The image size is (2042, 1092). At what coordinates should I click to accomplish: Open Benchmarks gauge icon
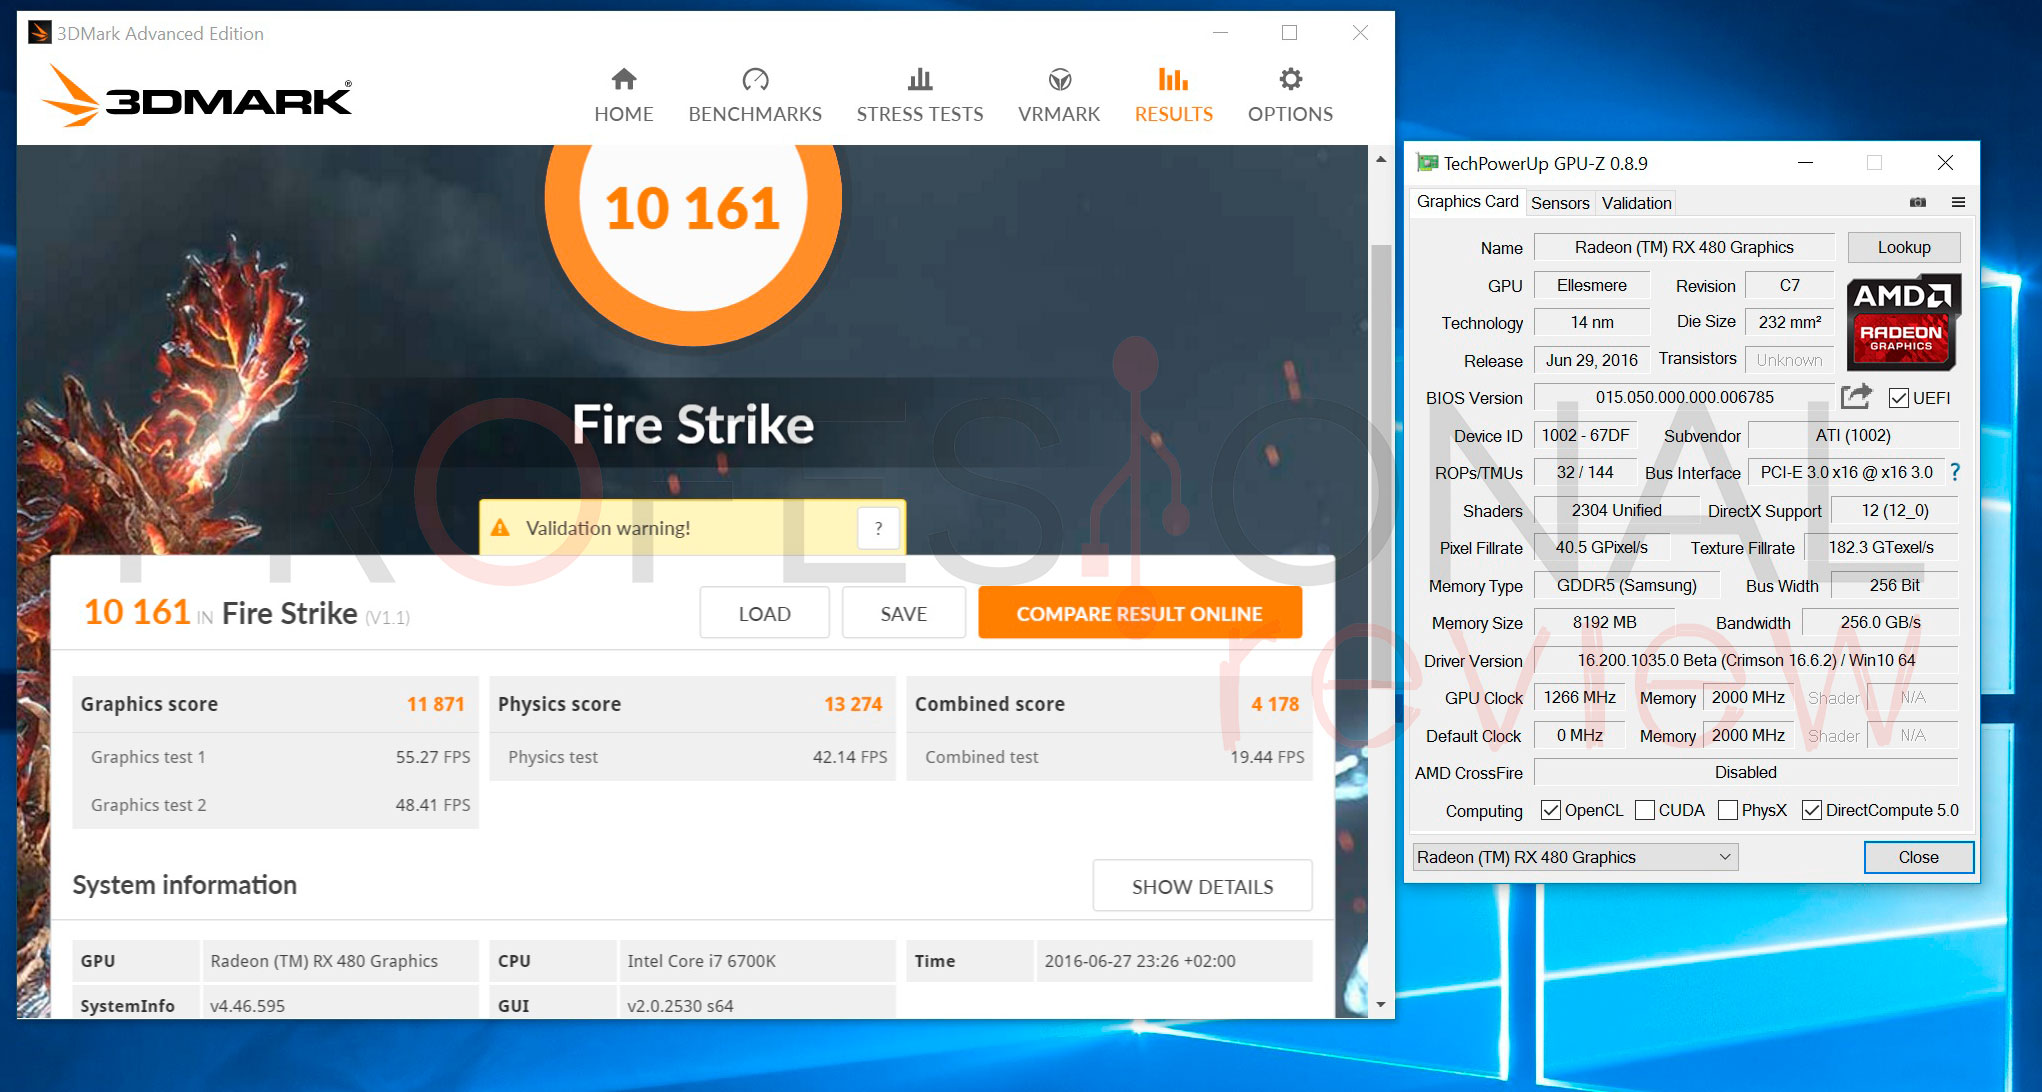pyautogui.click(x=755, y=79)
